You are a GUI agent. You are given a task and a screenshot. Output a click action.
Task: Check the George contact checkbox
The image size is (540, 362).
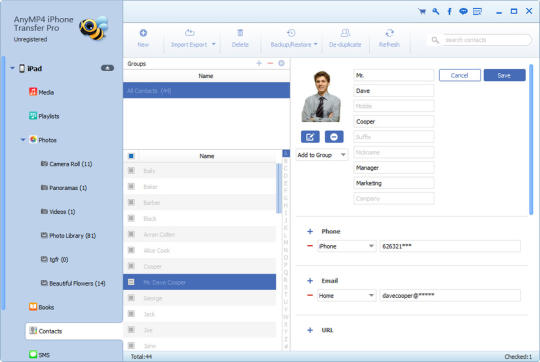[x=131, y=298]
